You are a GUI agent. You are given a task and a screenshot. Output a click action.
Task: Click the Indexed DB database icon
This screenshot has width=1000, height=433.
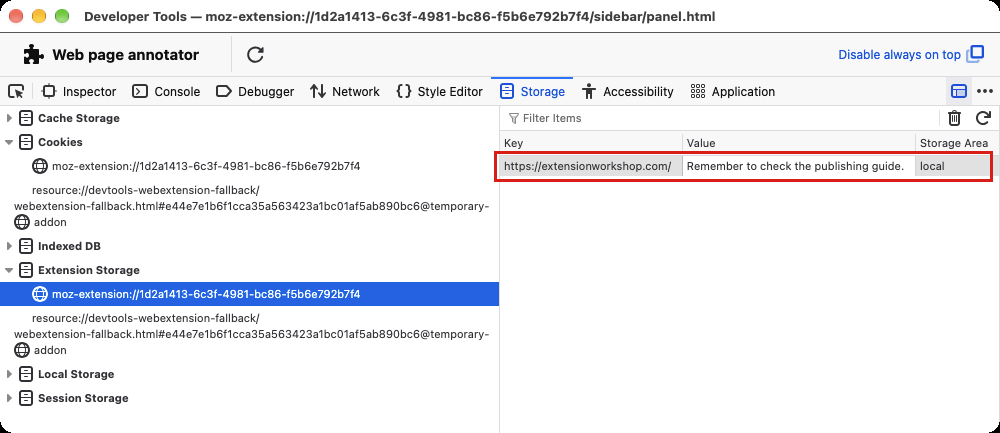click(x=26, y=246)
